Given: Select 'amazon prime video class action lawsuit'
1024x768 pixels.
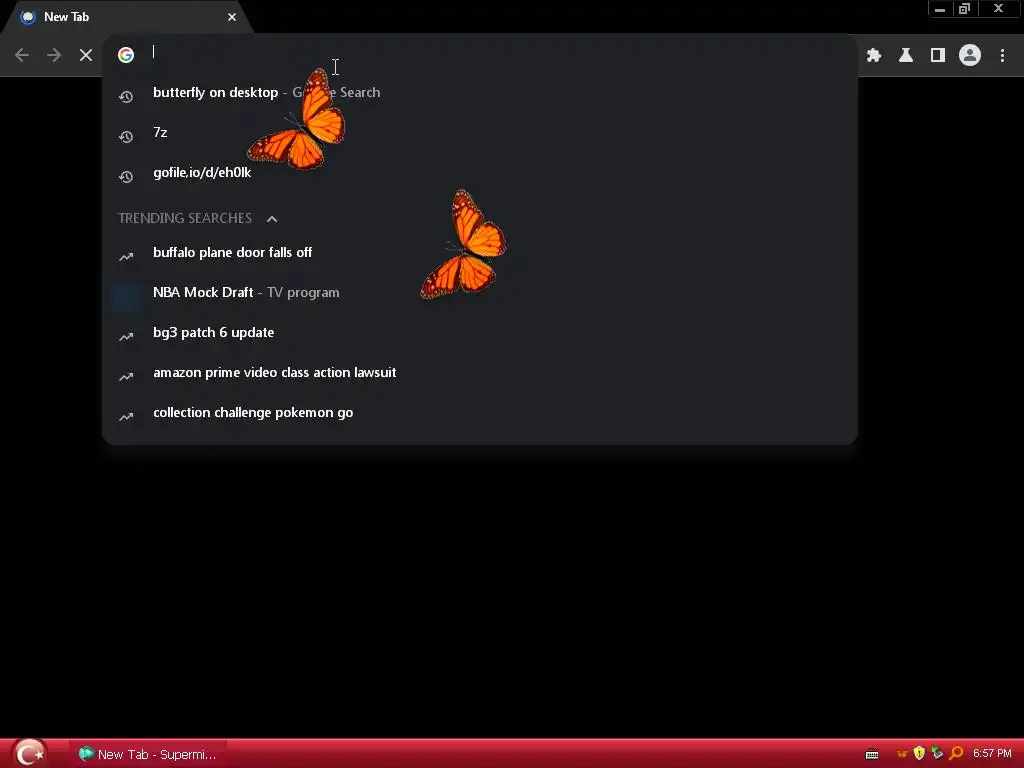Looking at the screenshot, I should (x=479, y=372).
